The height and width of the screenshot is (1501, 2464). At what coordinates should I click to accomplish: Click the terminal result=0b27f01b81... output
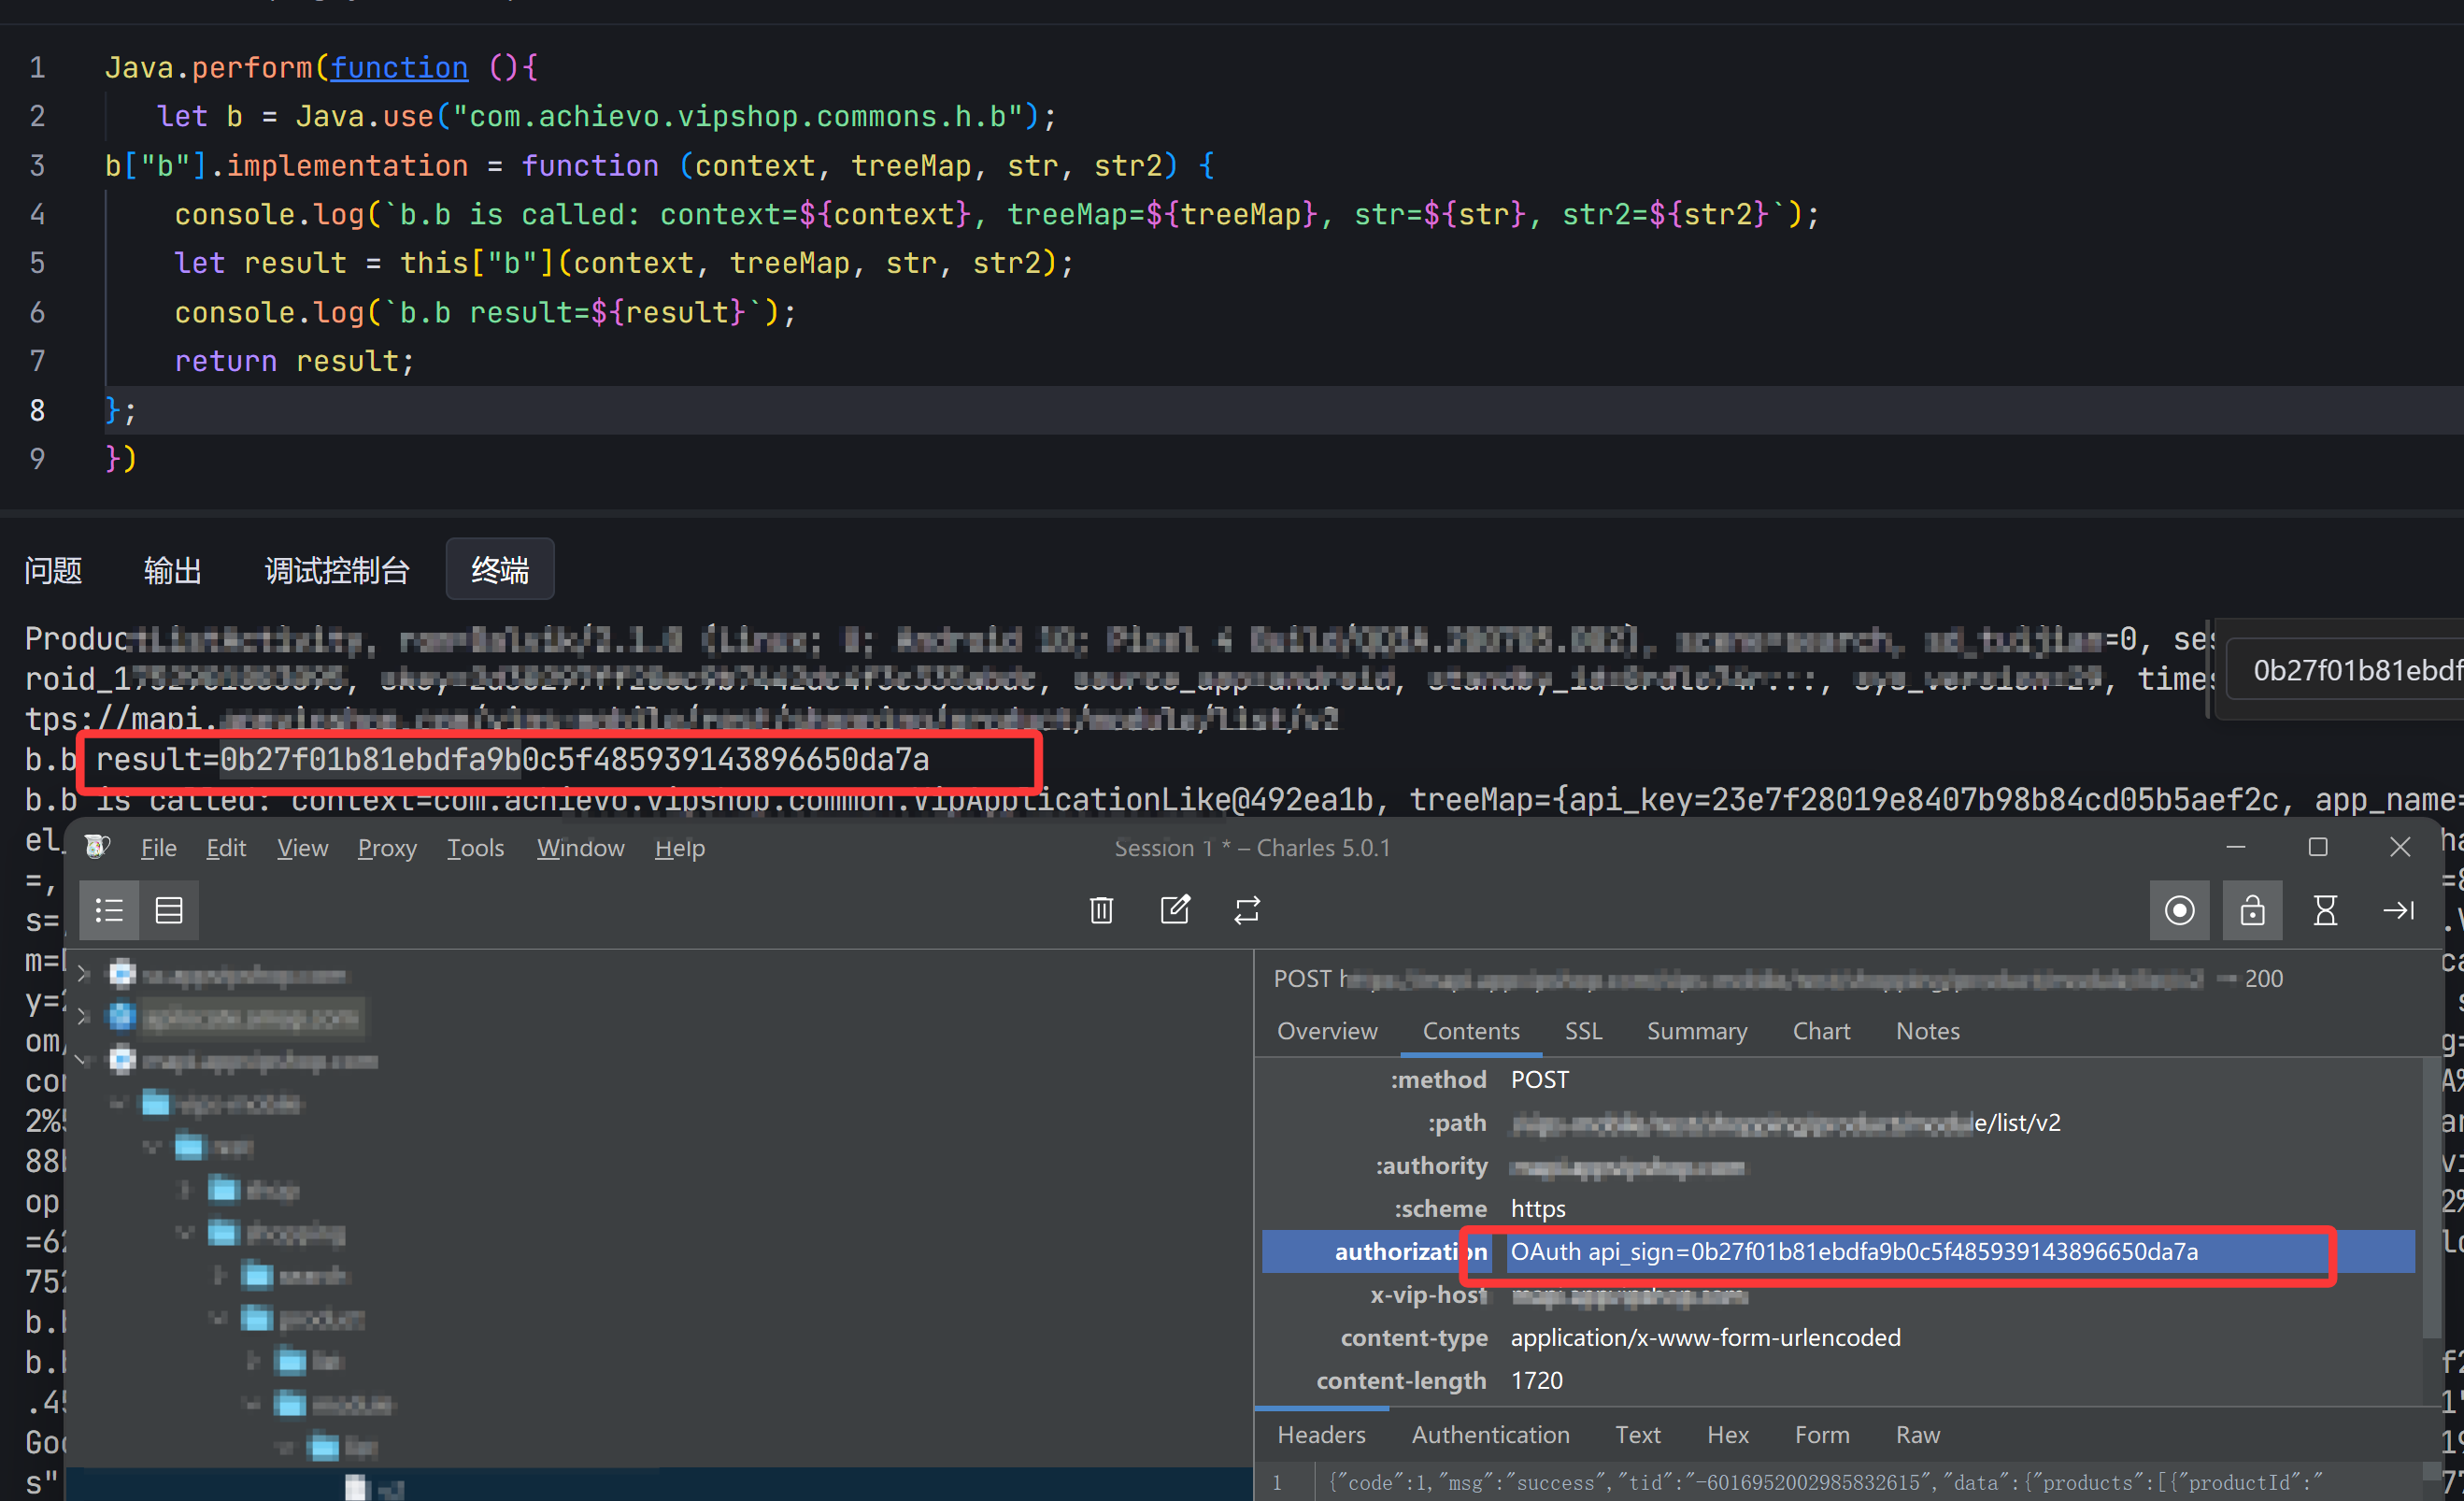(512, 760)
